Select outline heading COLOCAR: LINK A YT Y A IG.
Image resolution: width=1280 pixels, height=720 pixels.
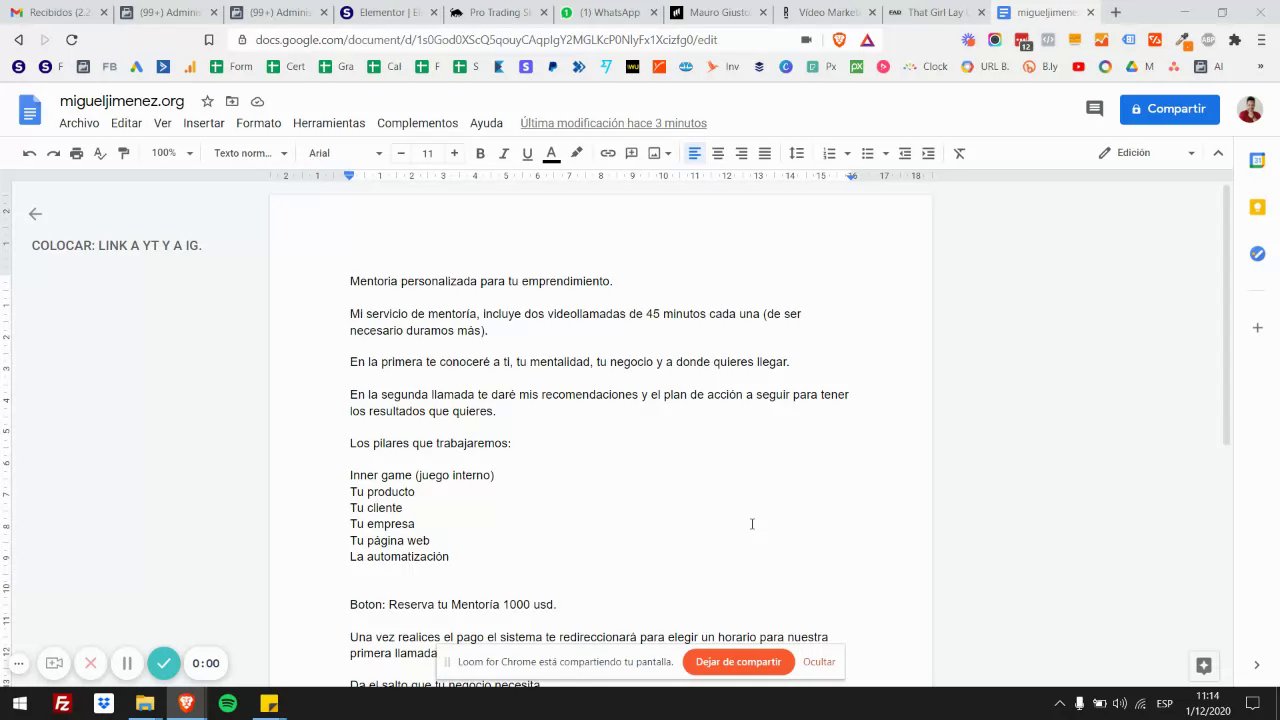pos(116,245)
